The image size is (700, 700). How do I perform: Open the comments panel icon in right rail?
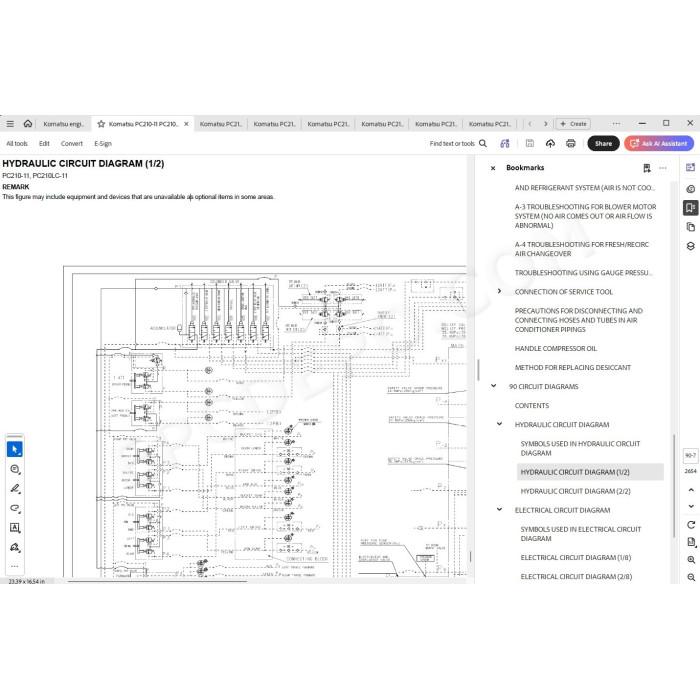coord(691,189)
